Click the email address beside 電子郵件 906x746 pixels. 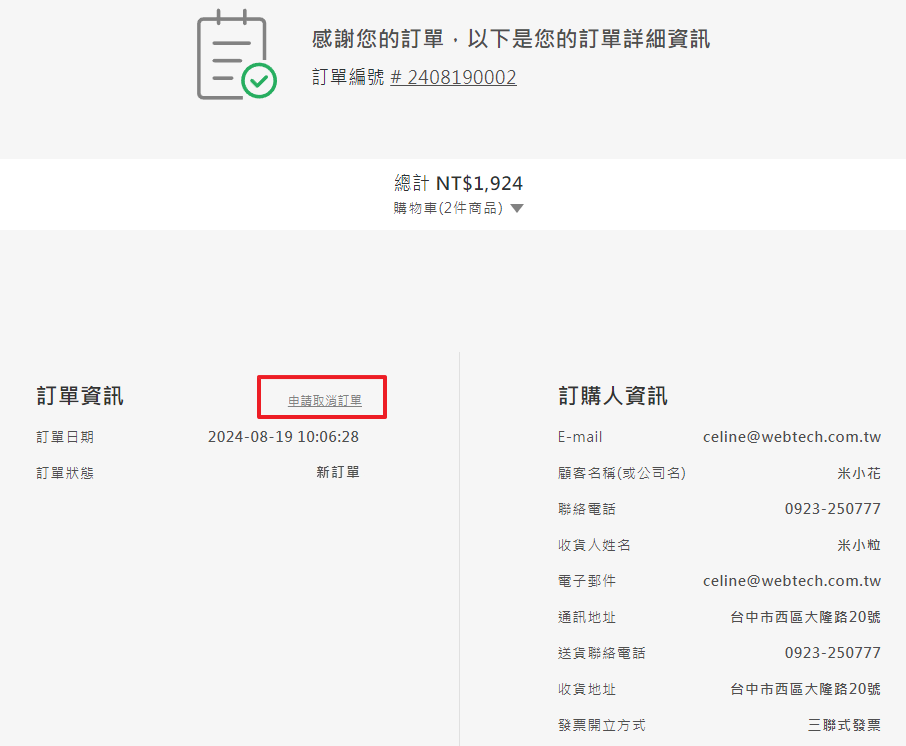(791, 581)
